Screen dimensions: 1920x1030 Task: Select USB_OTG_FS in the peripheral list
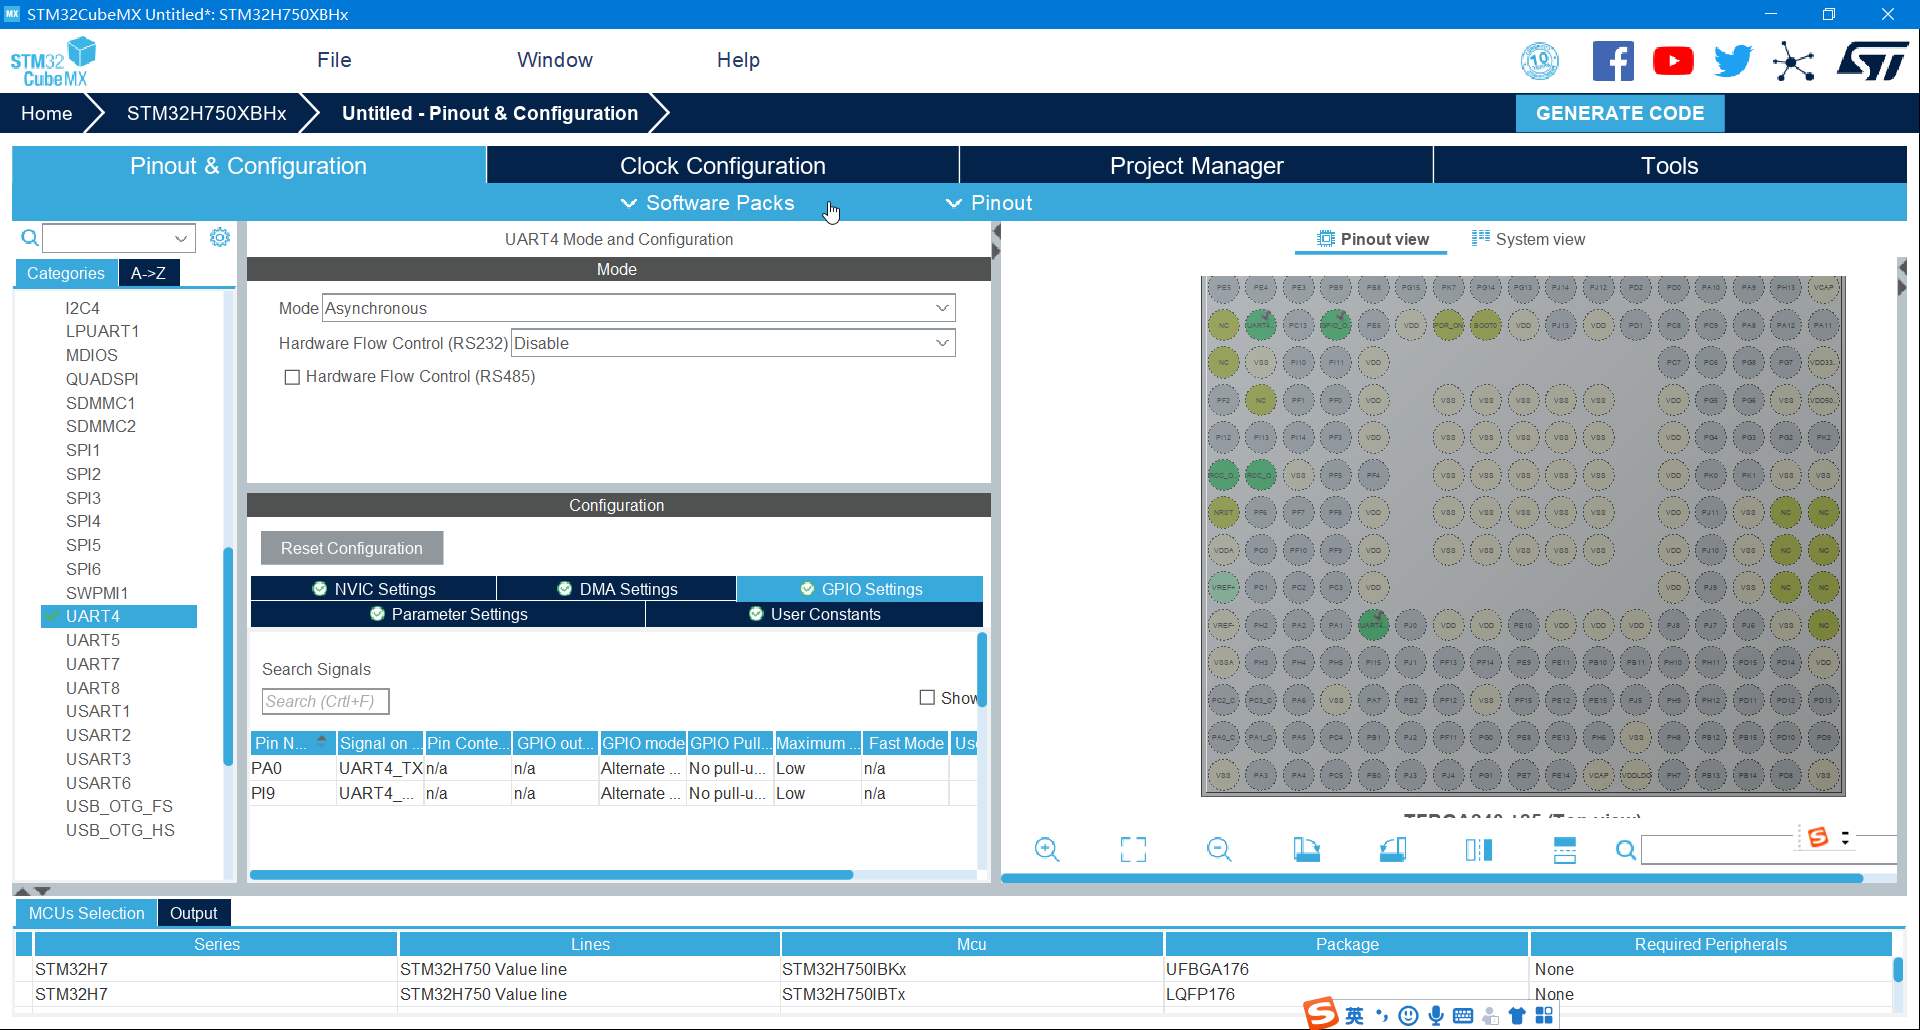(119, 806)
